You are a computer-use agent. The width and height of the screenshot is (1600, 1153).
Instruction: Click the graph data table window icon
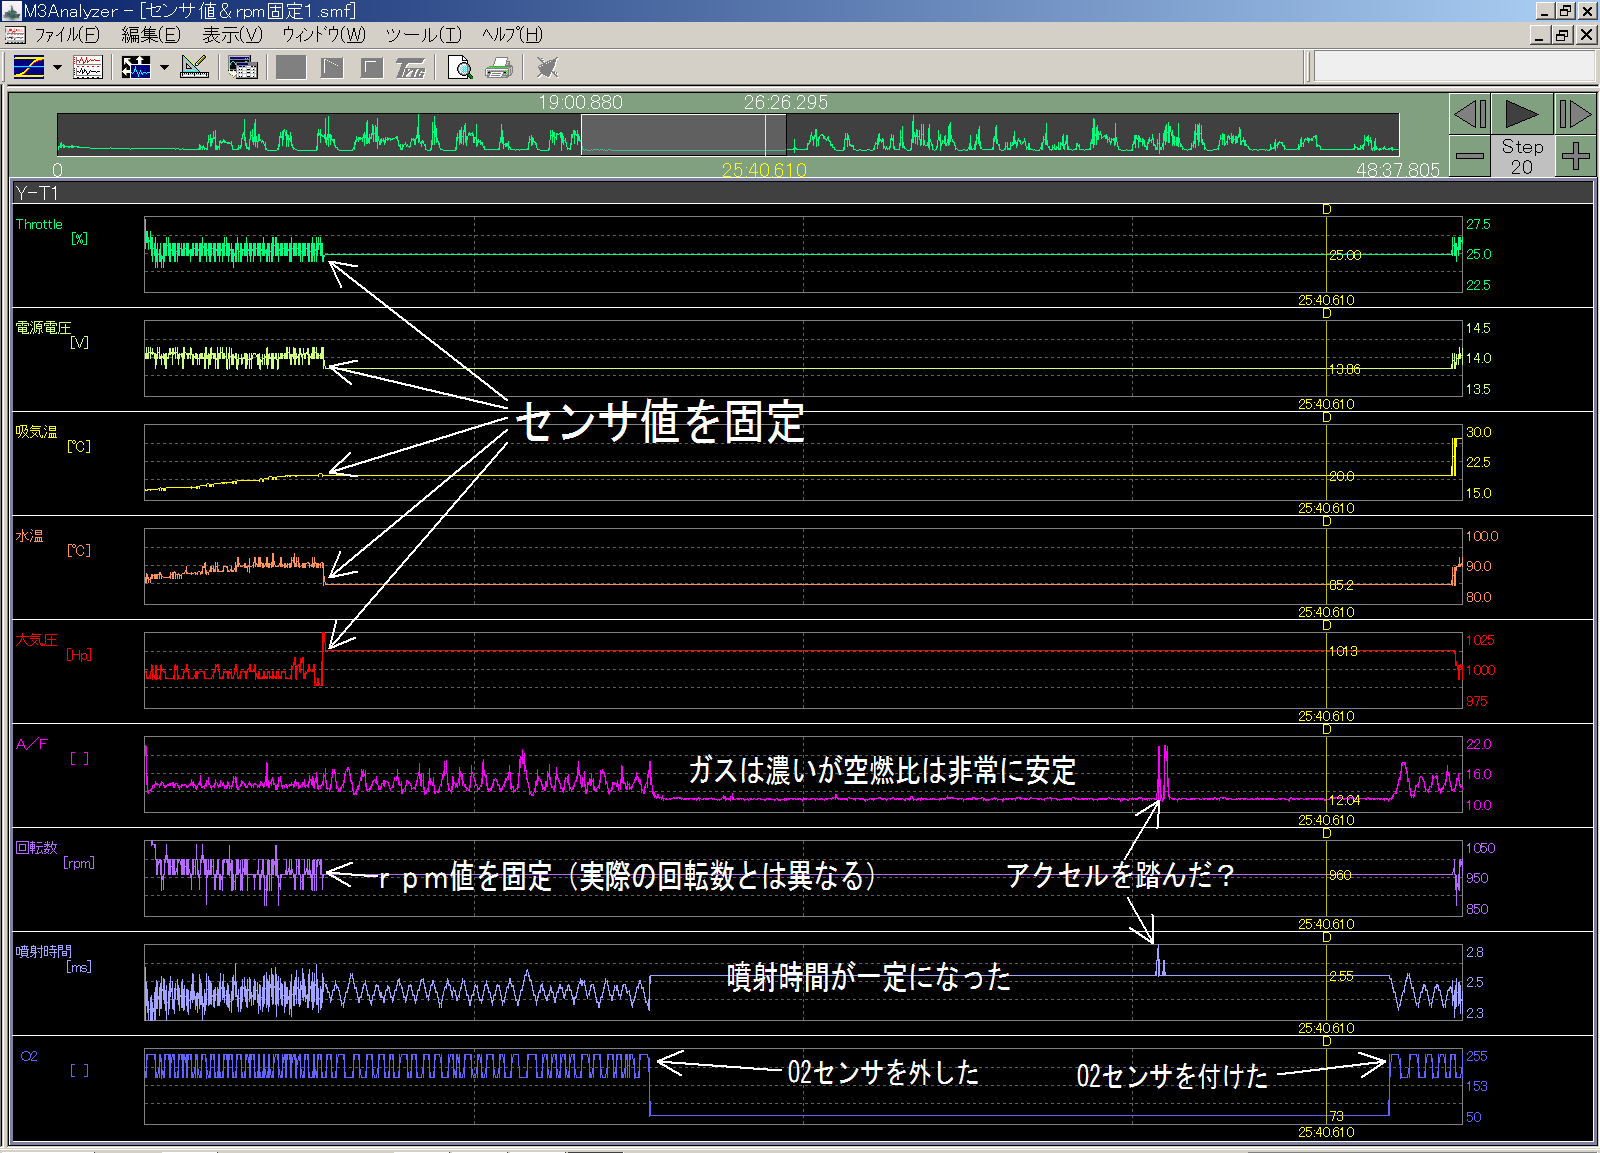242,67
